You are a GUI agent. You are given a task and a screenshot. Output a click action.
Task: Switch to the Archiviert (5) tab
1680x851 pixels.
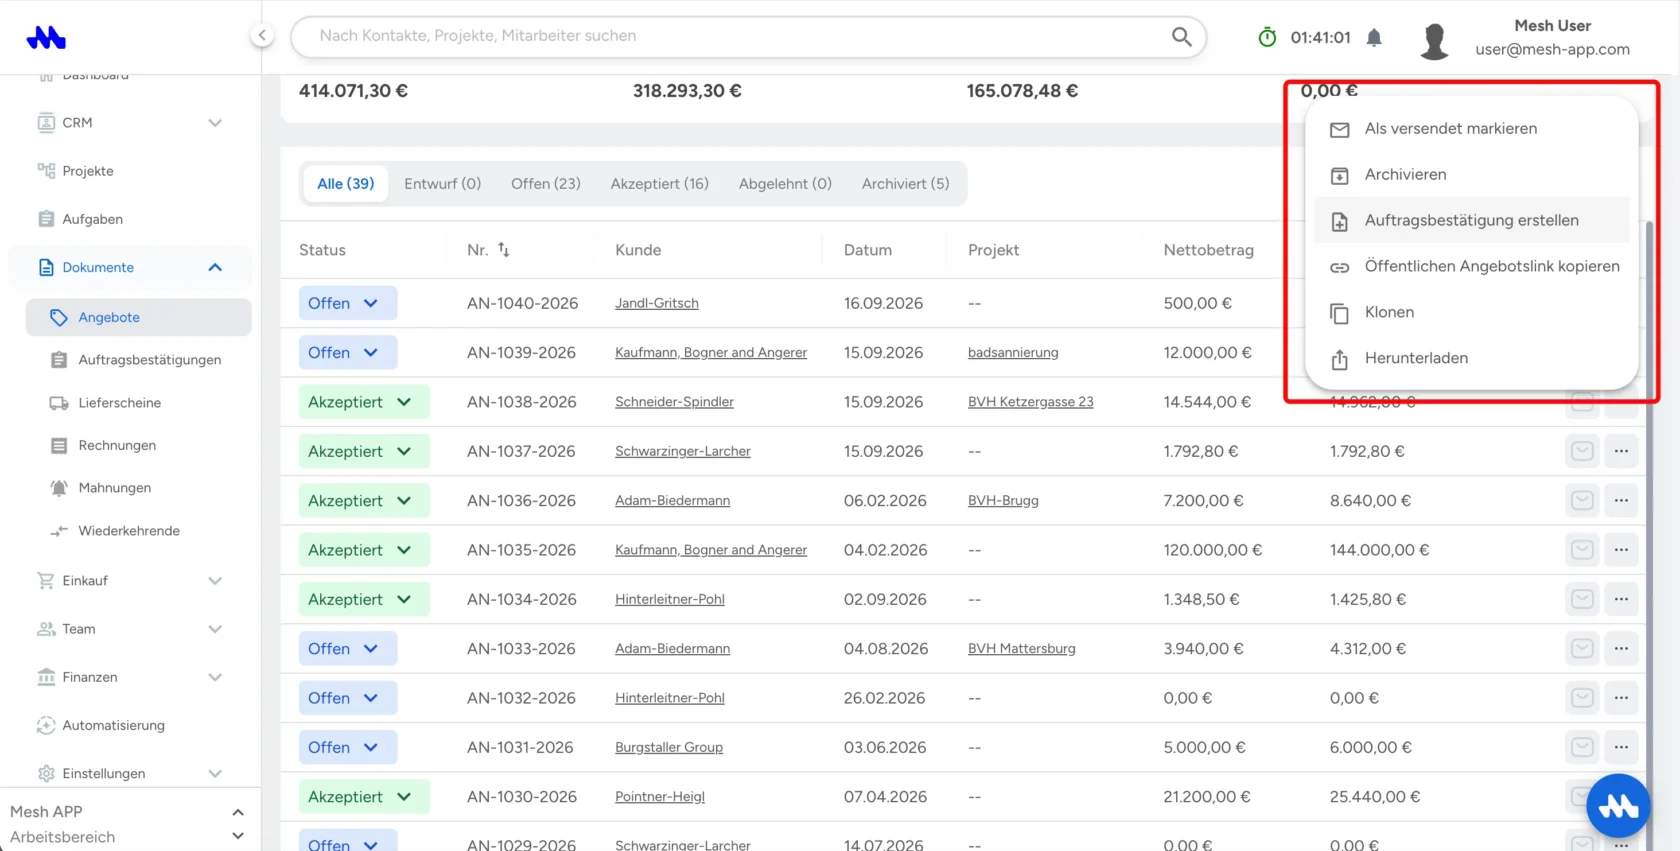pyautogui.click(x=906, y=184)
